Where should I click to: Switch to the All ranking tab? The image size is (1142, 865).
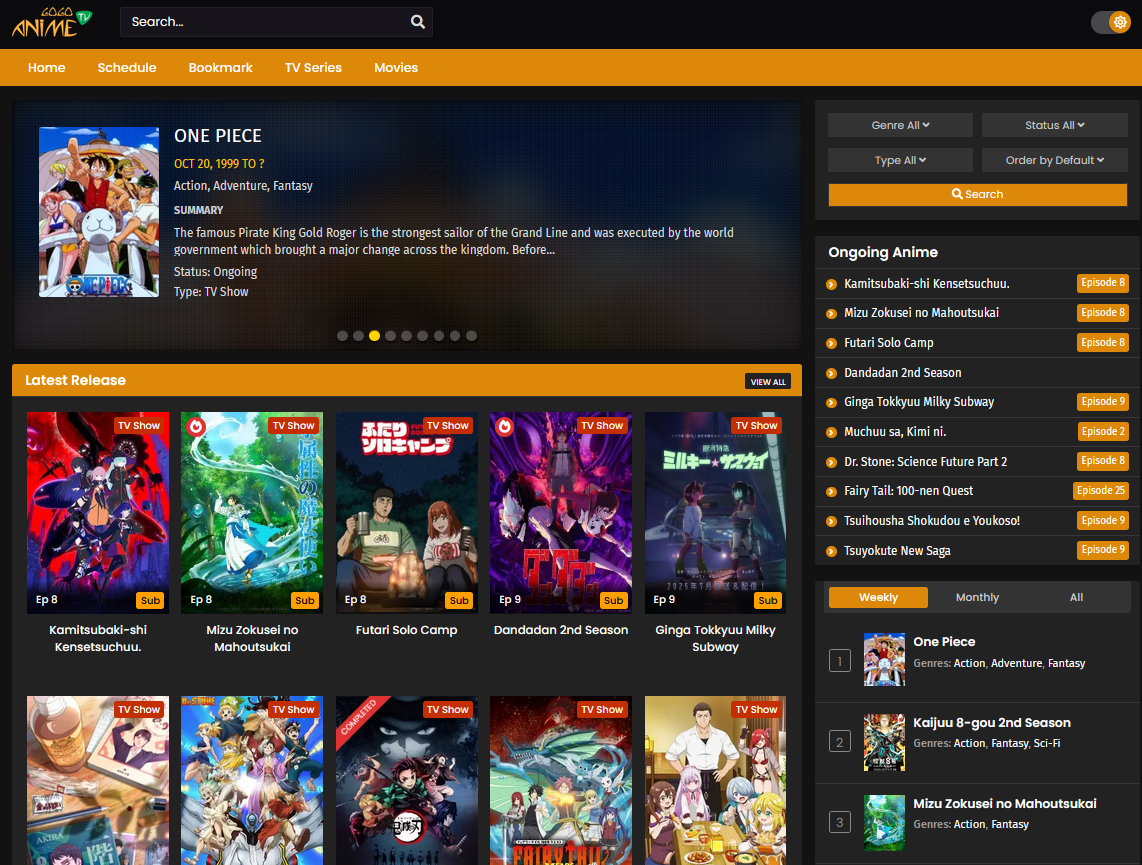pos(1076,597)
